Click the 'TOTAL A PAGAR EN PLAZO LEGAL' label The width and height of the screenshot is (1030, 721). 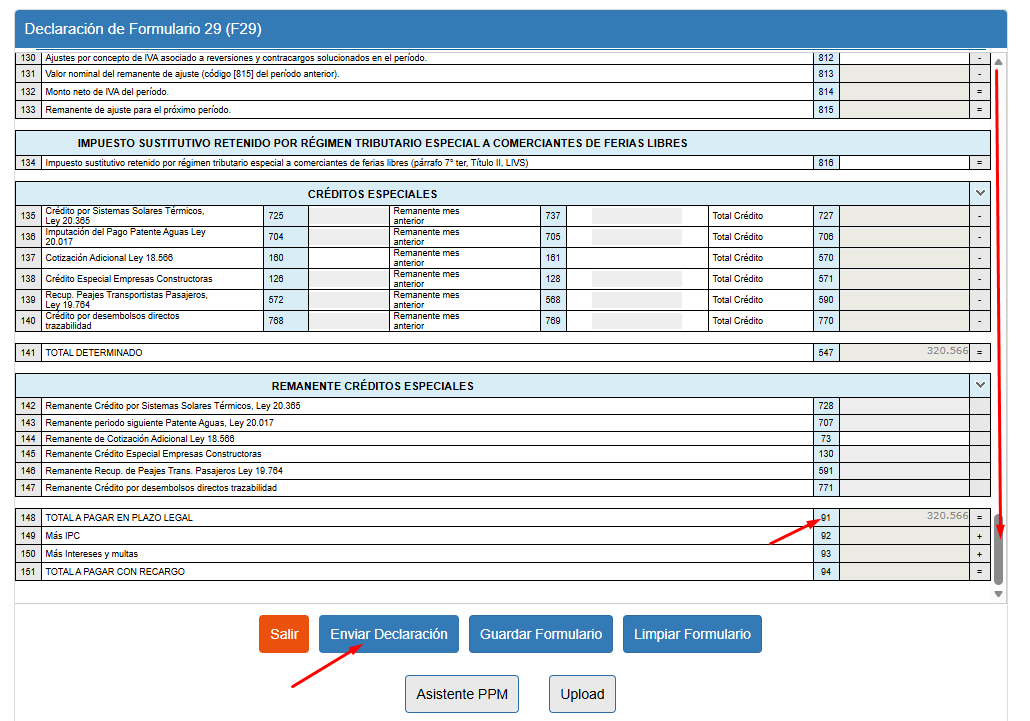(119, 517)
